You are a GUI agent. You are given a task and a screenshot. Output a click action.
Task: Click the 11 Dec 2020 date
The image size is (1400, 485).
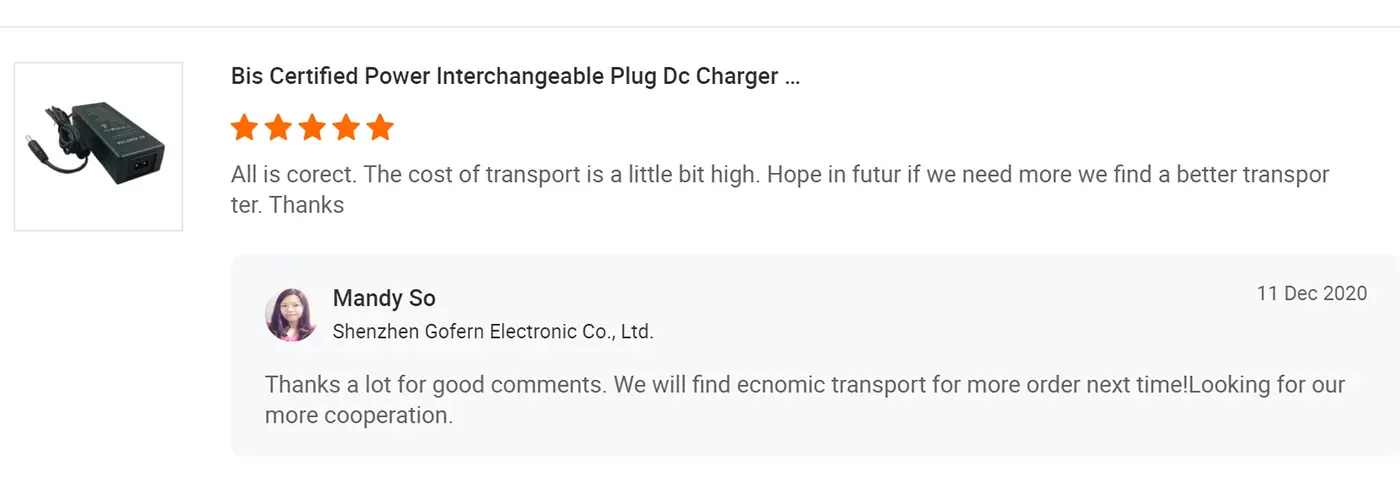click(1311, 294)
